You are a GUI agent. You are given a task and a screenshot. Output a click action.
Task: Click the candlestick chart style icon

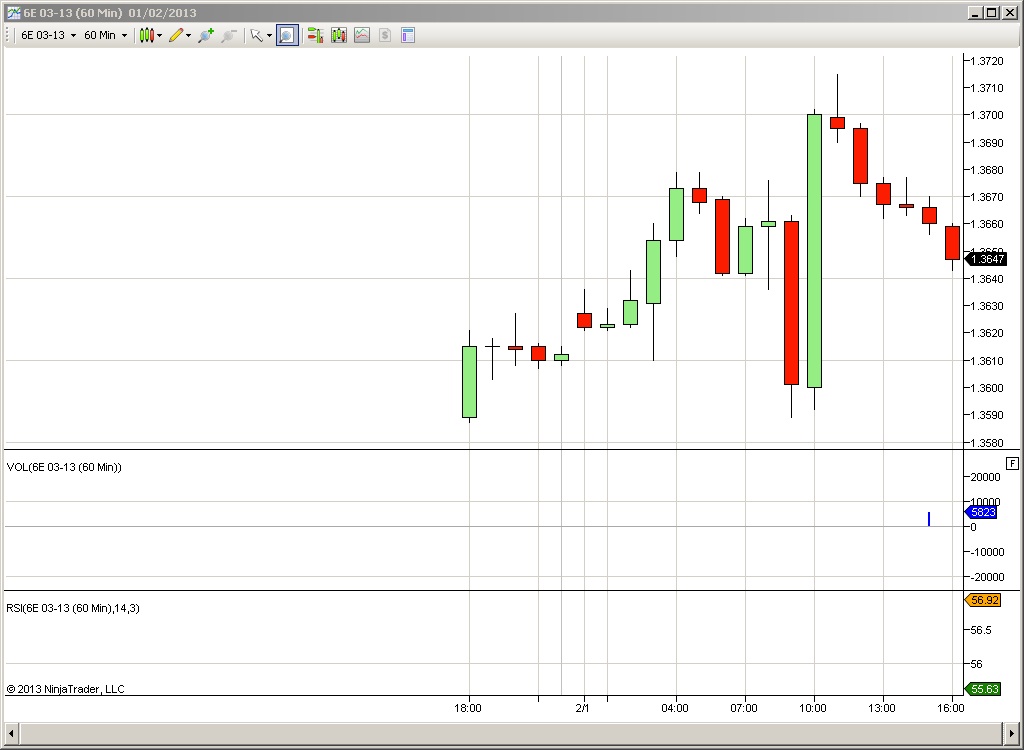pos(146,35)
